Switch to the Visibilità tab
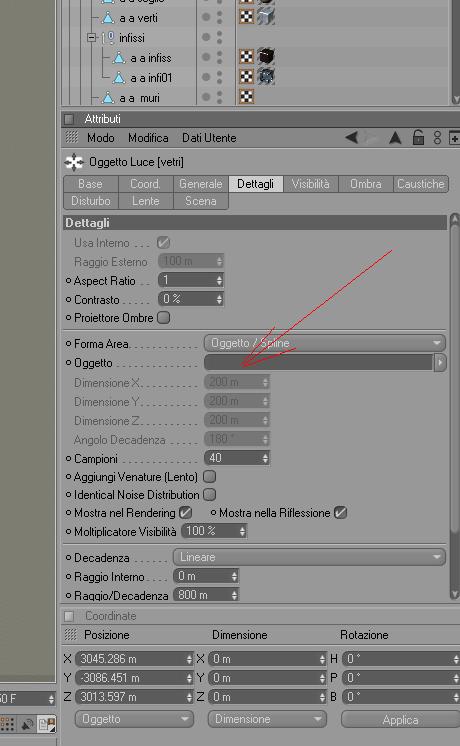The width and height of the screenshot is (460, 746). point(311,184)
